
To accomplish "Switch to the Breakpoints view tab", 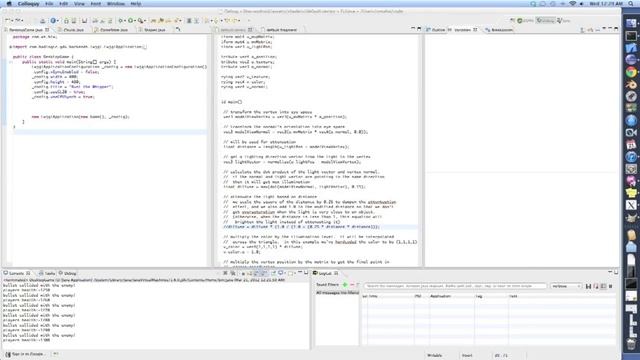I will click(499, 30).
